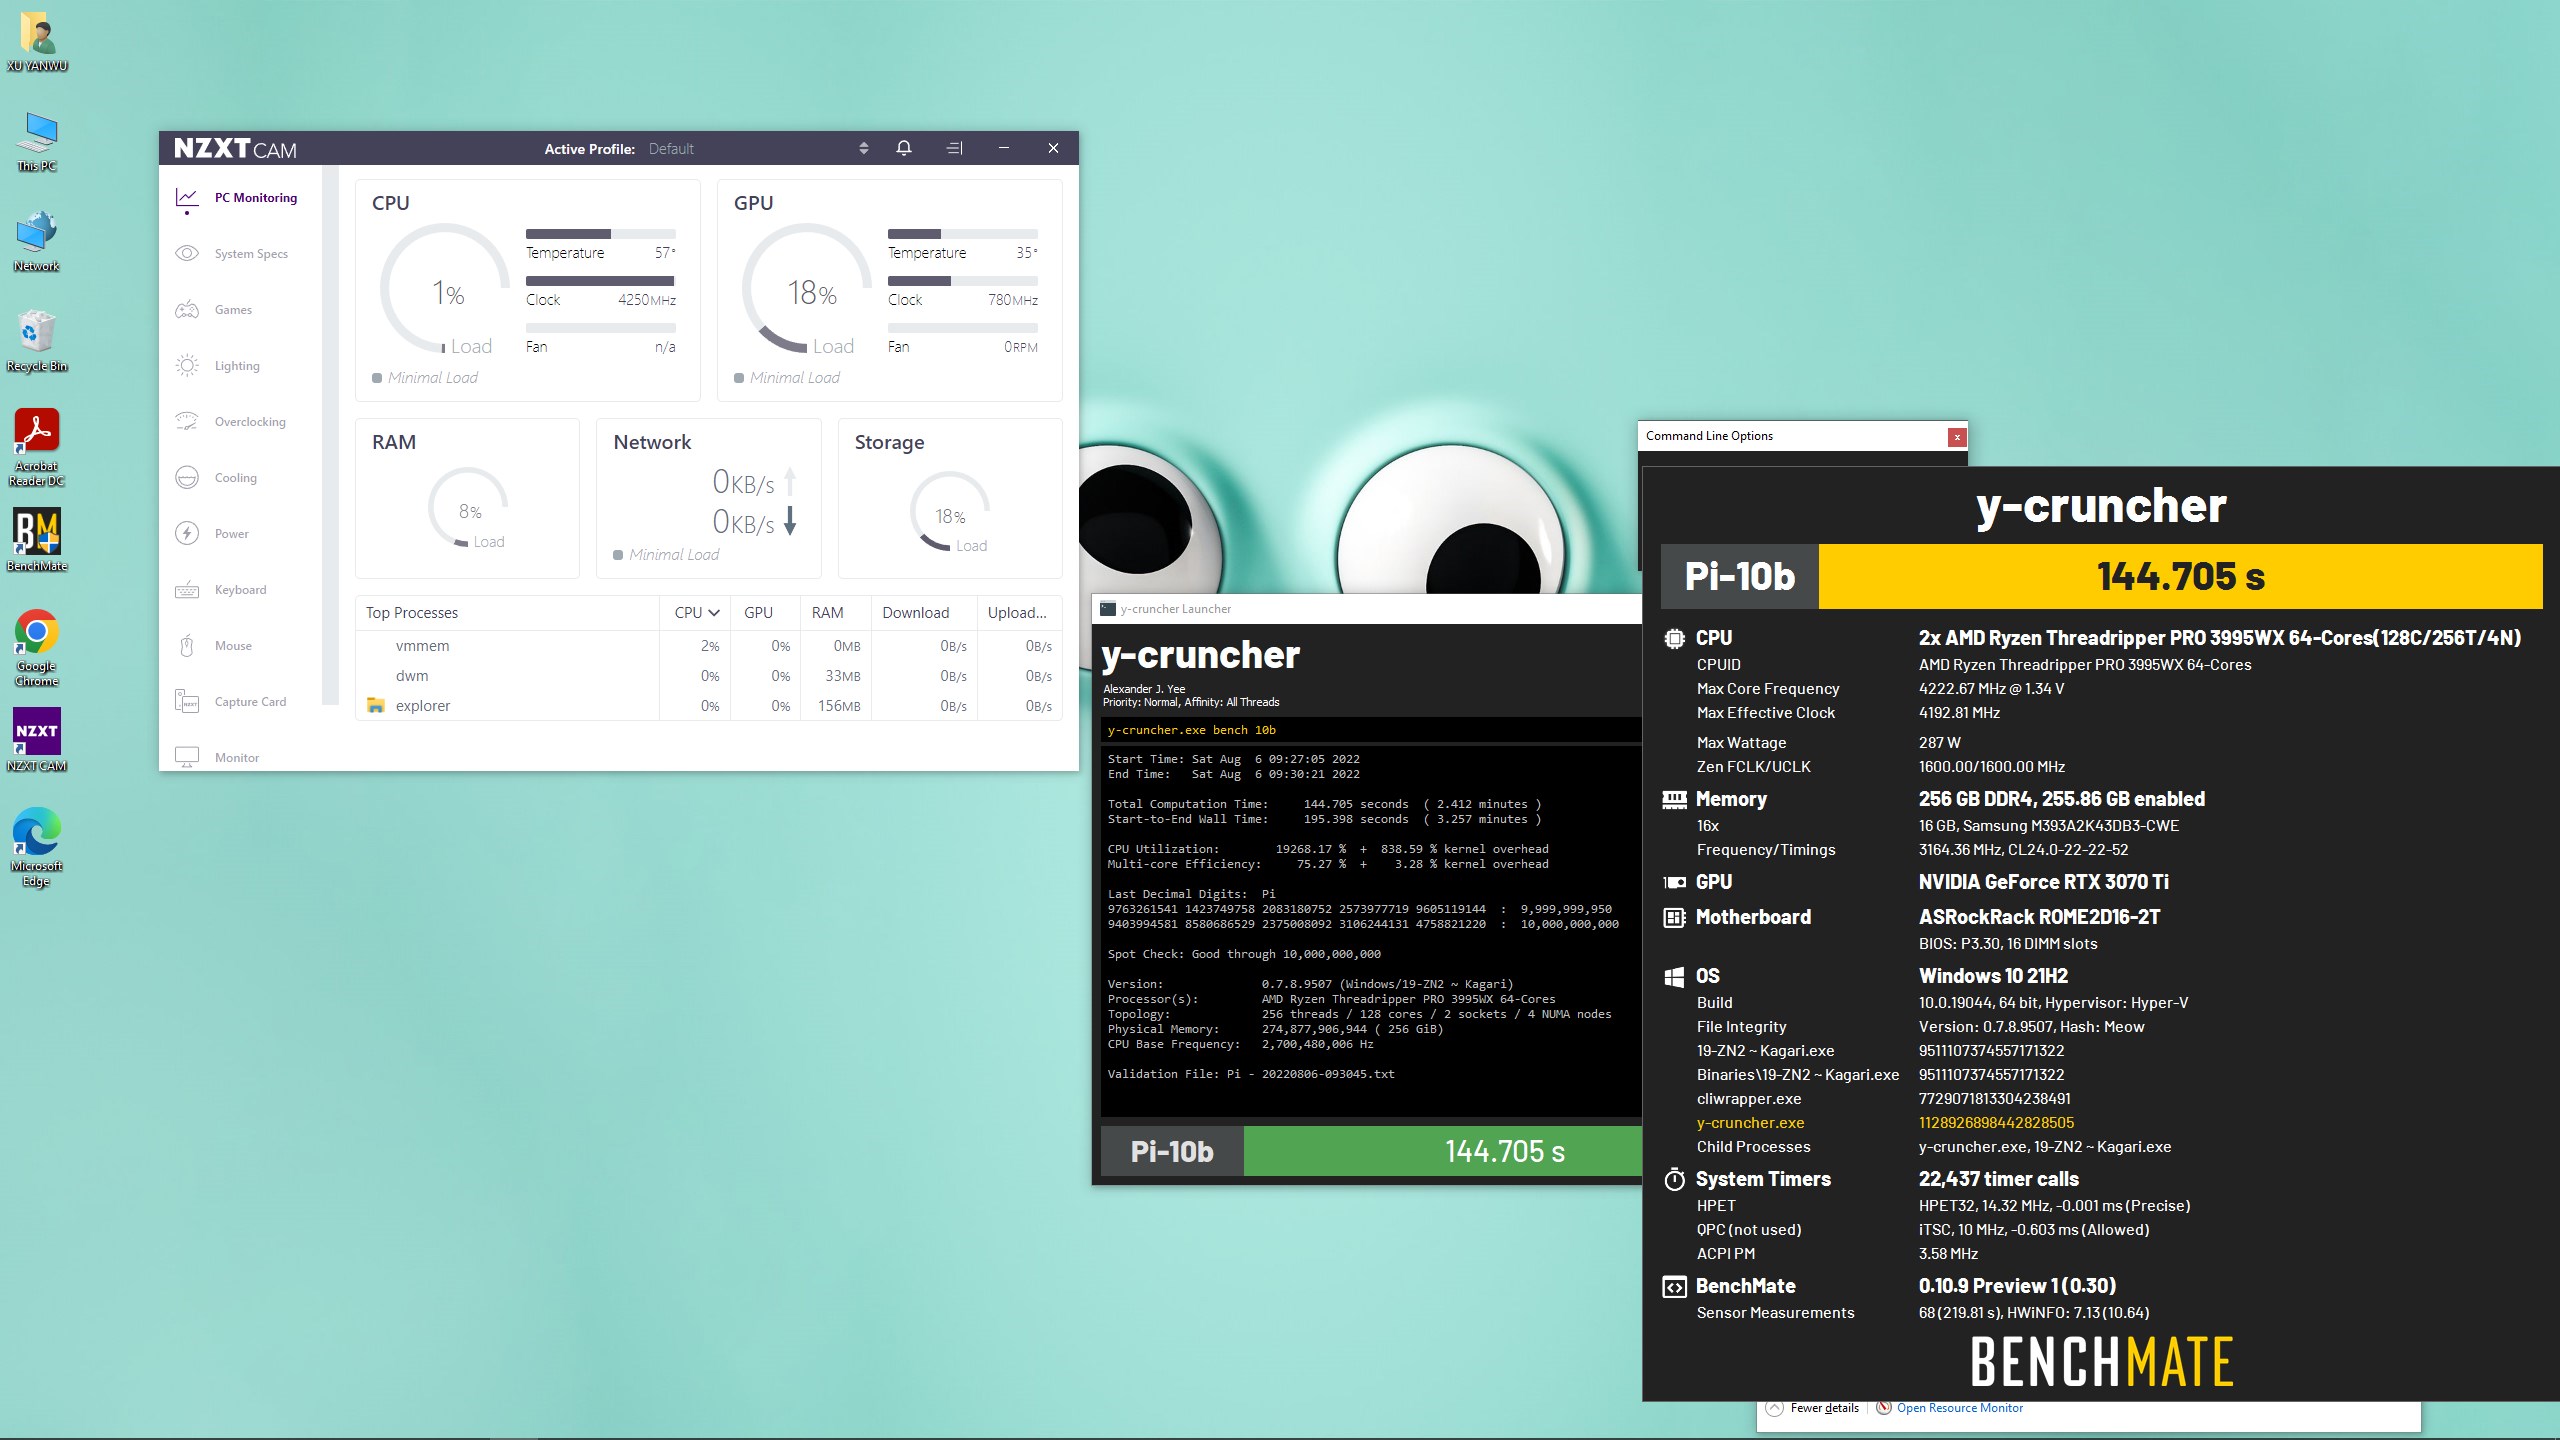Click the Memory icon in BenchMate result
The width and height of the screenshot is (2560, 1440).
point(1674,799)
